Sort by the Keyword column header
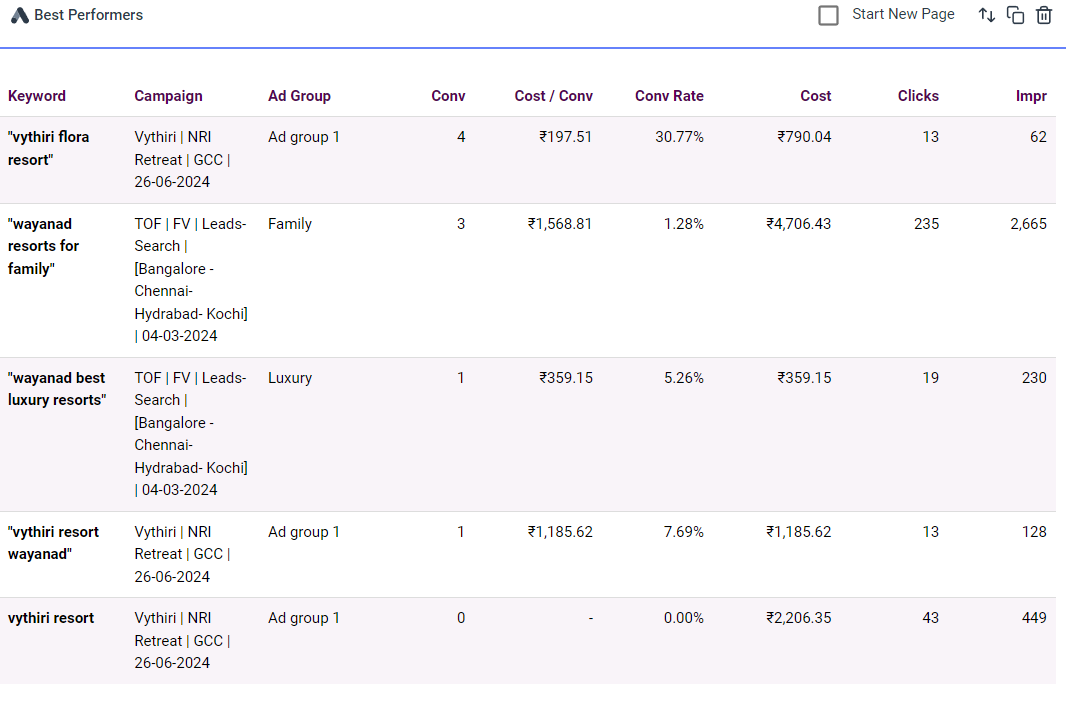 click(x=37, y=96)
